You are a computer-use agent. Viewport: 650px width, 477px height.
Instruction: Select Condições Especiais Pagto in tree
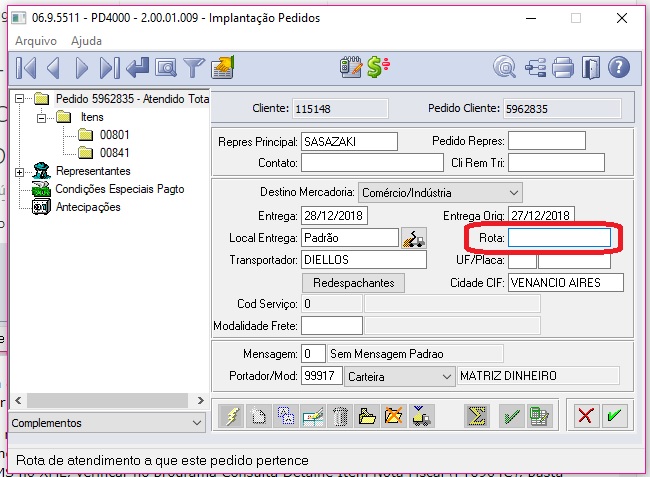click(120, 189)
